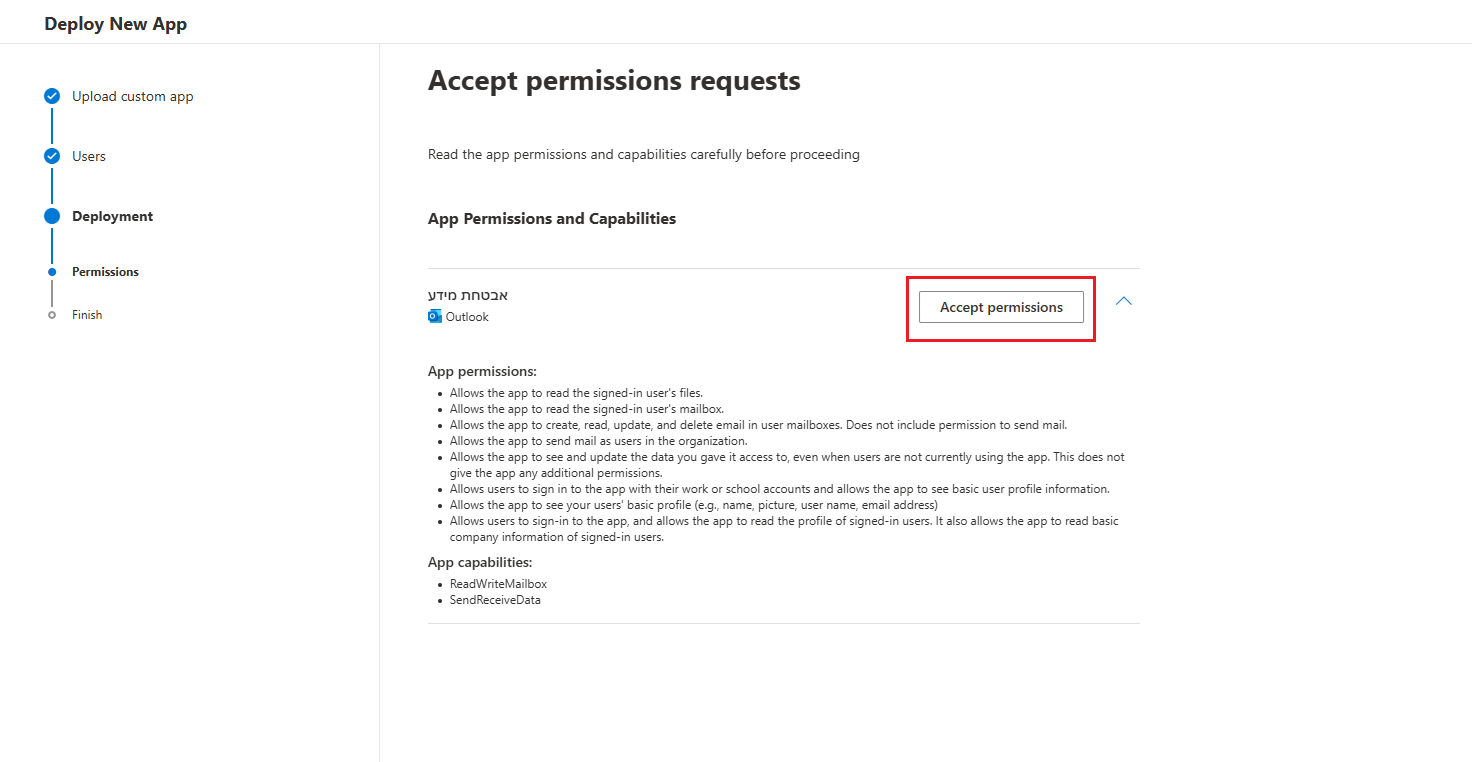Click the Deploy New App title
Image resolution: width=1472 pixels, height=762 pixels.
click(x=116, y=24)
